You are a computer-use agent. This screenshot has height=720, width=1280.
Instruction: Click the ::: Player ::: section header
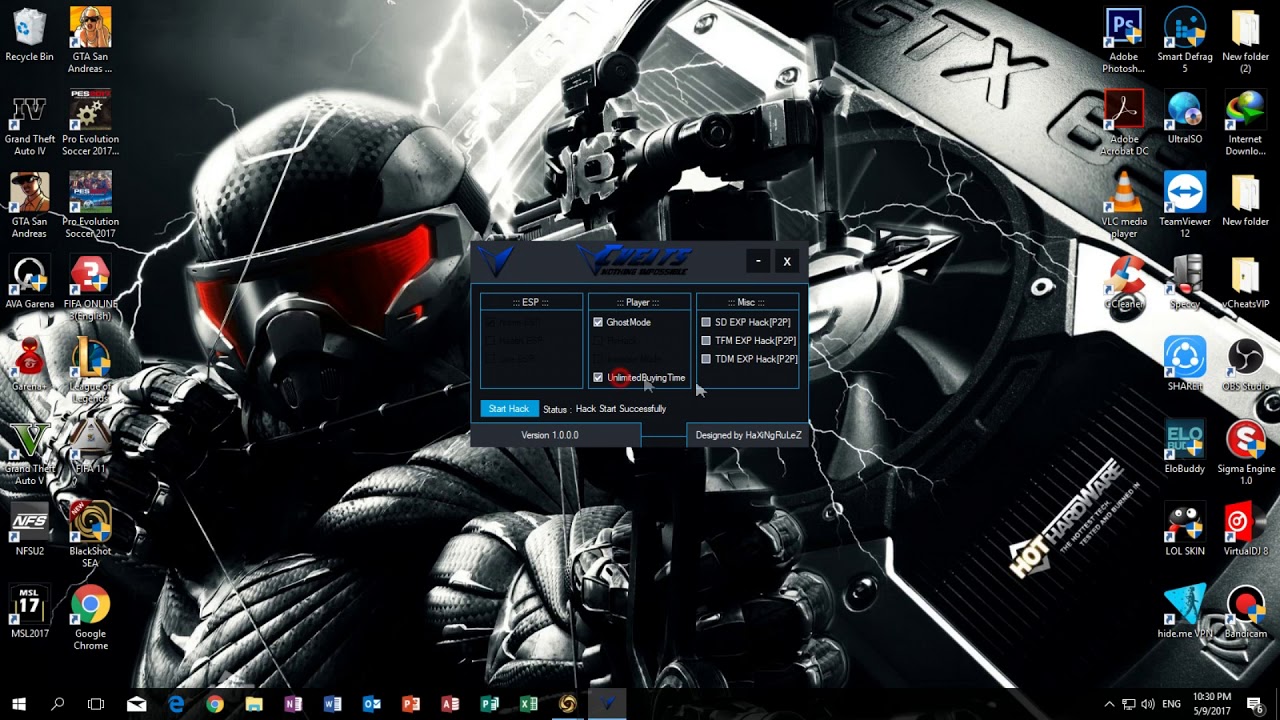click(x=638, y=302)
